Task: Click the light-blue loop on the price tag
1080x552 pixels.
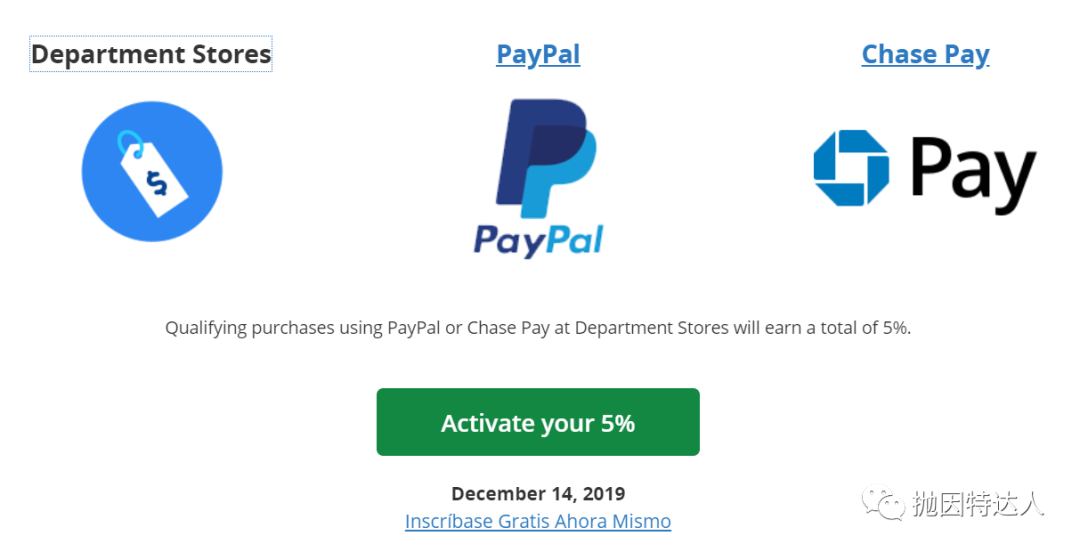Action: pyautogui.click(x=131, y=145)
